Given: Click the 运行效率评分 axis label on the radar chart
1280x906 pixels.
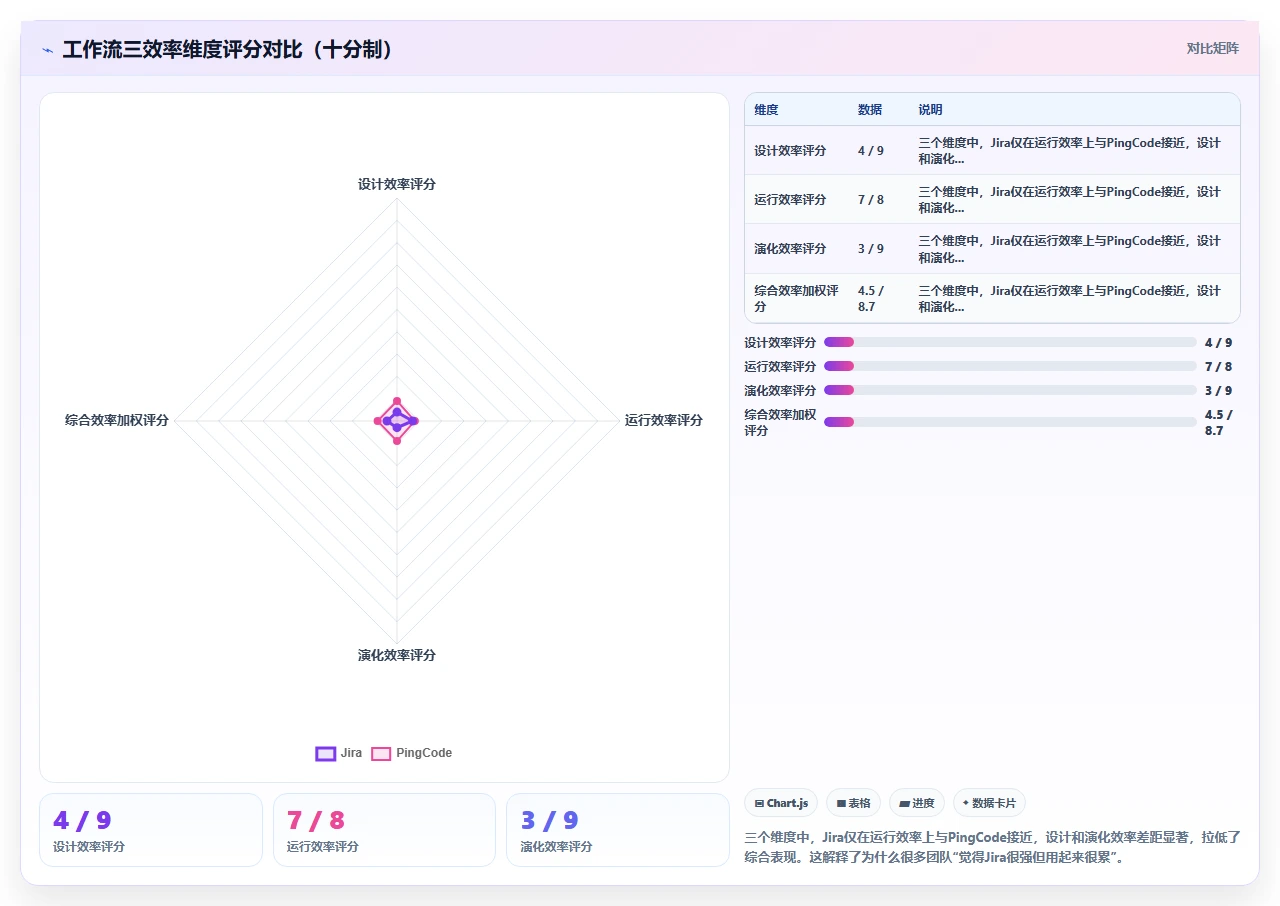Looking at the screenshot, I should (664, 420).
